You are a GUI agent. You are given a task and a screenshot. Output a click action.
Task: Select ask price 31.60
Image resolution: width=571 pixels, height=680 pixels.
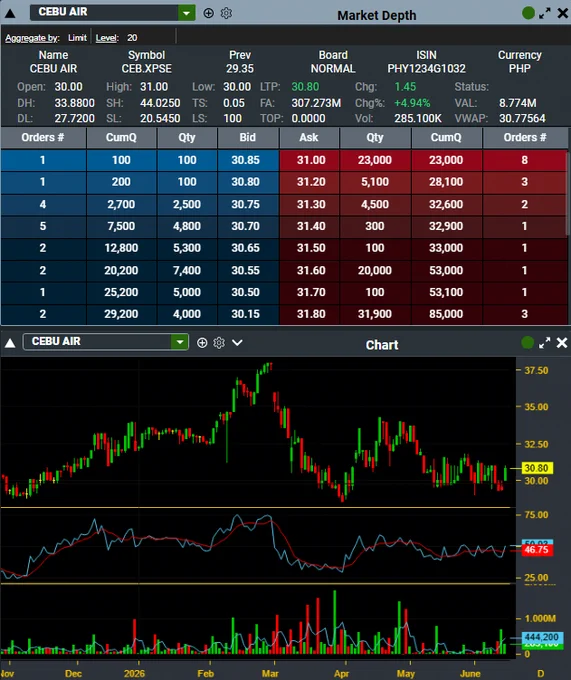pyautogui.click(x=311, y=271)
